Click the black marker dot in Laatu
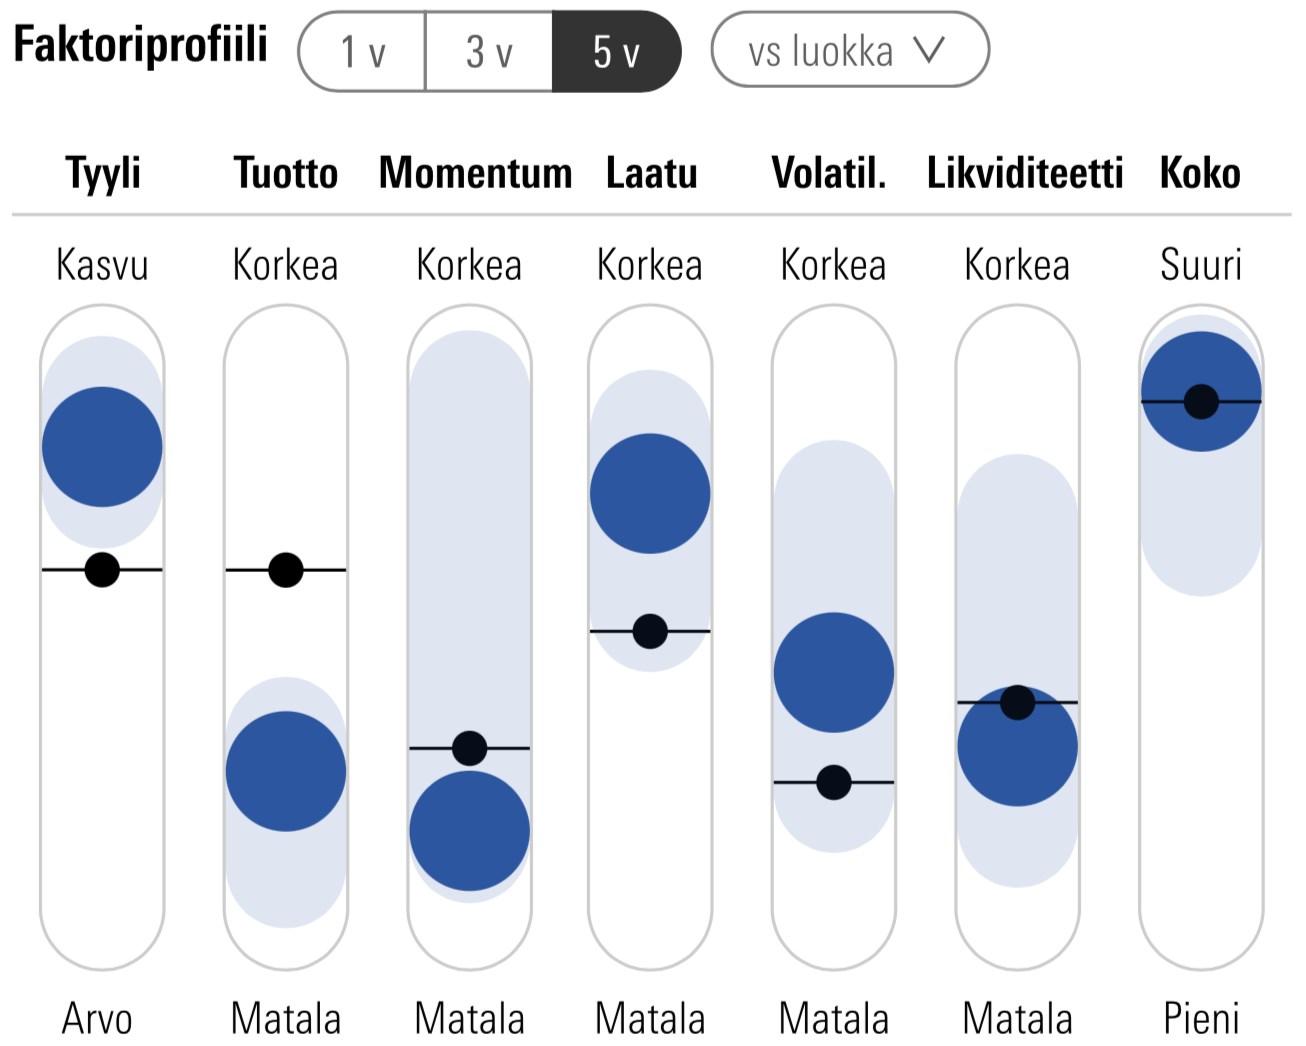The width and height of the screenshot is (1306, 1046). 650,631
